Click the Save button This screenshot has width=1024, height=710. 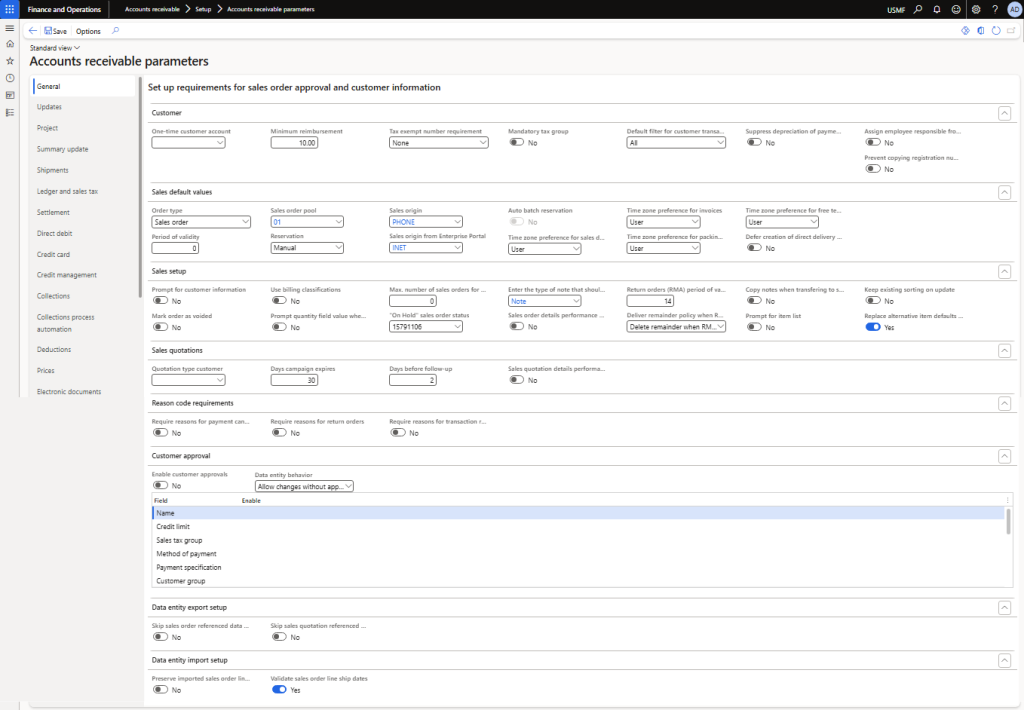55,31
